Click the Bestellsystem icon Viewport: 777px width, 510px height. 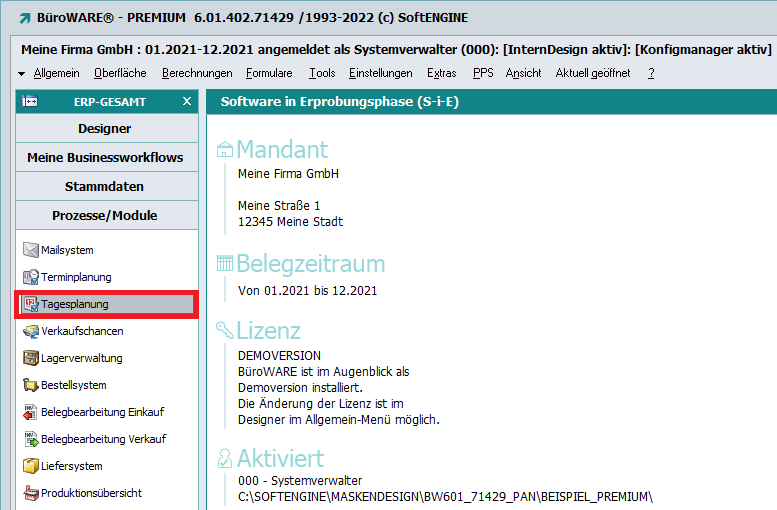31,385
